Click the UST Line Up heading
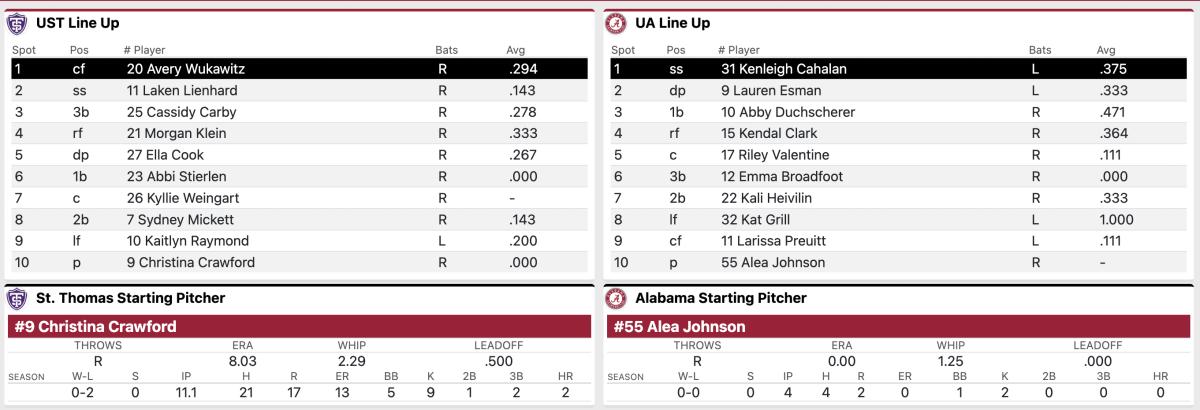Viewport: 1200px width, 410px height. (x=77, y=23)
